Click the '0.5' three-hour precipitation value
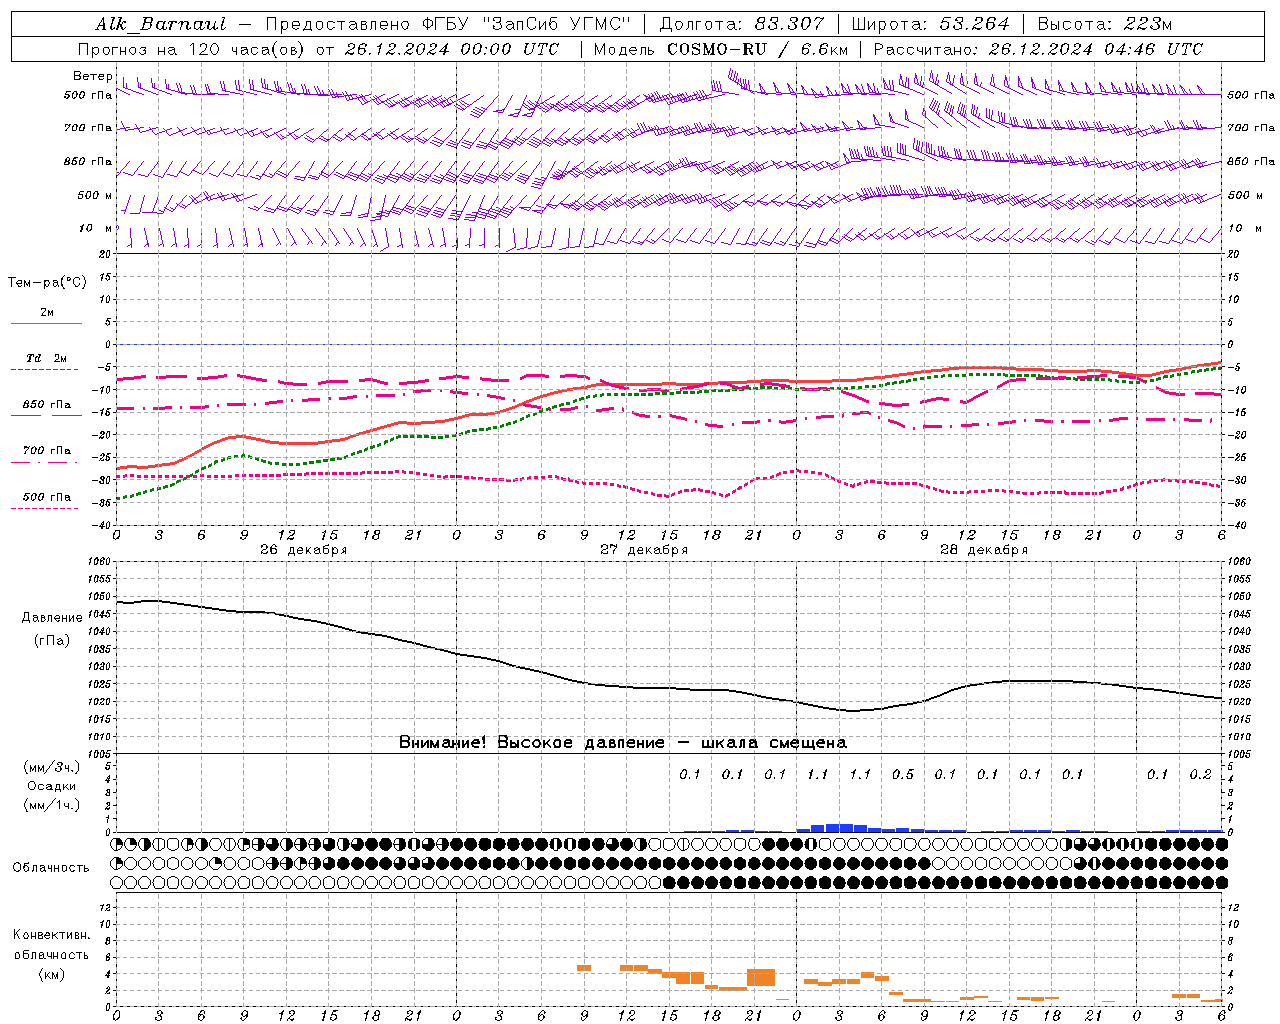Screen dimensions: 1280x1024 903,775
